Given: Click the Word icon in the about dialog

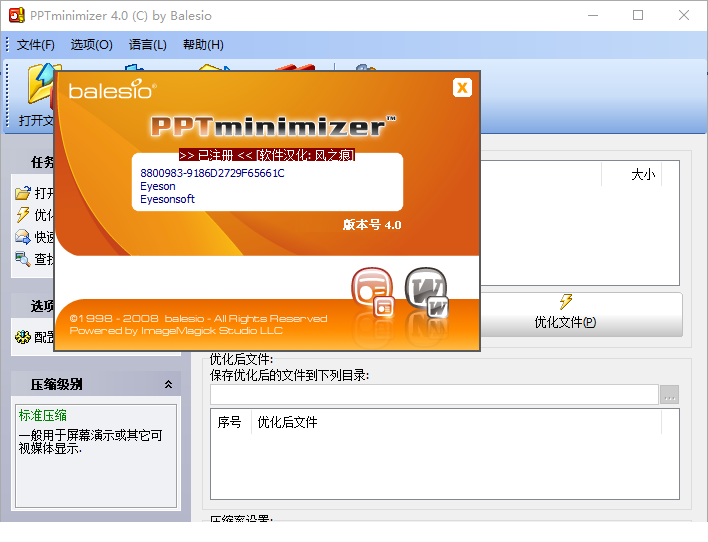Looking at the screenshot, I should (x=426, y=291).
